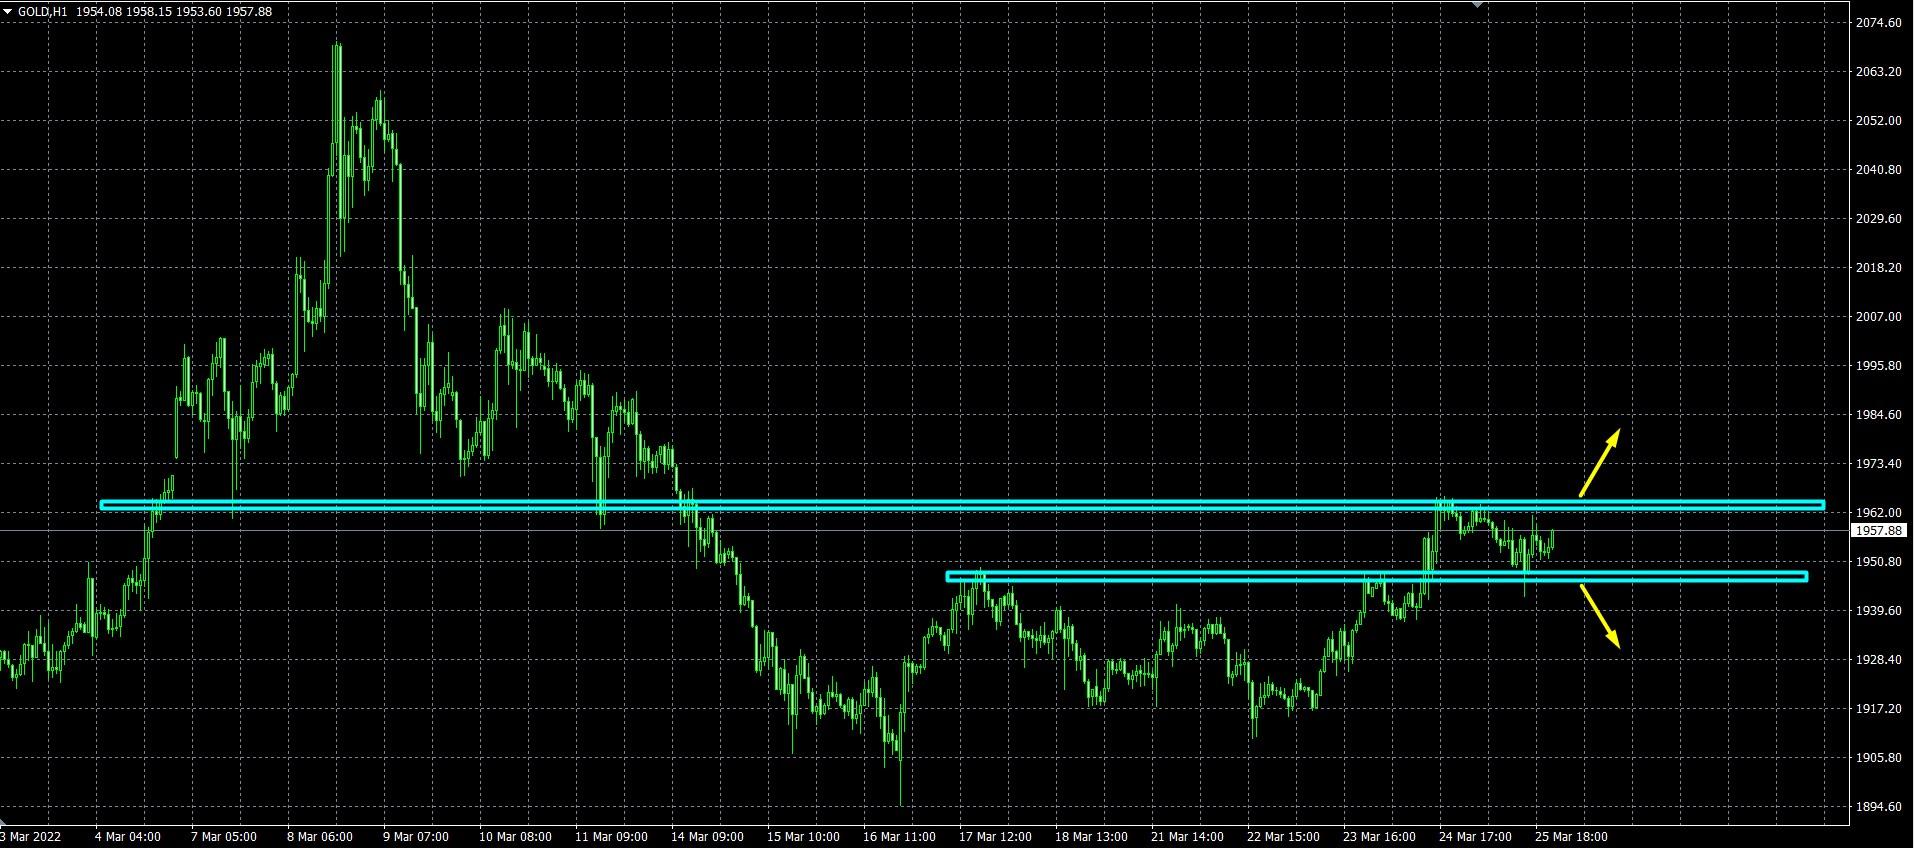Click the 2040.80 price axis label
Viewport: 1914px width, 848px height.
[x=1878, y=169]
